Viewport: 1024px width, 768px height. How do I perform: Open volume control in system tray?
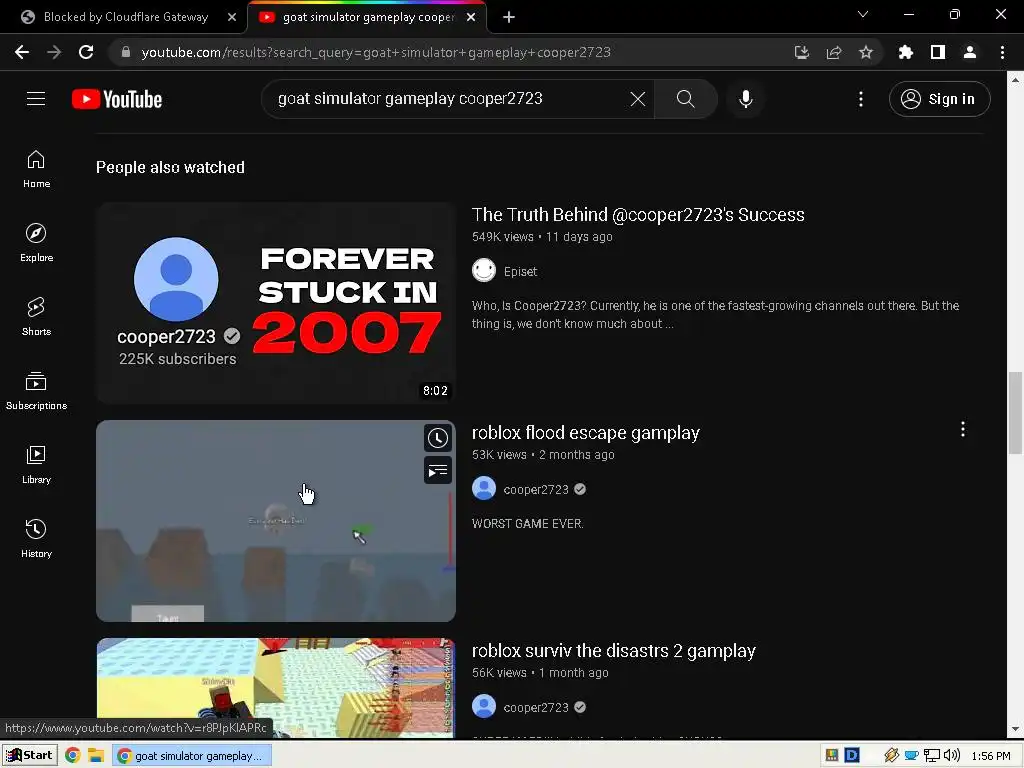(952, 756)
